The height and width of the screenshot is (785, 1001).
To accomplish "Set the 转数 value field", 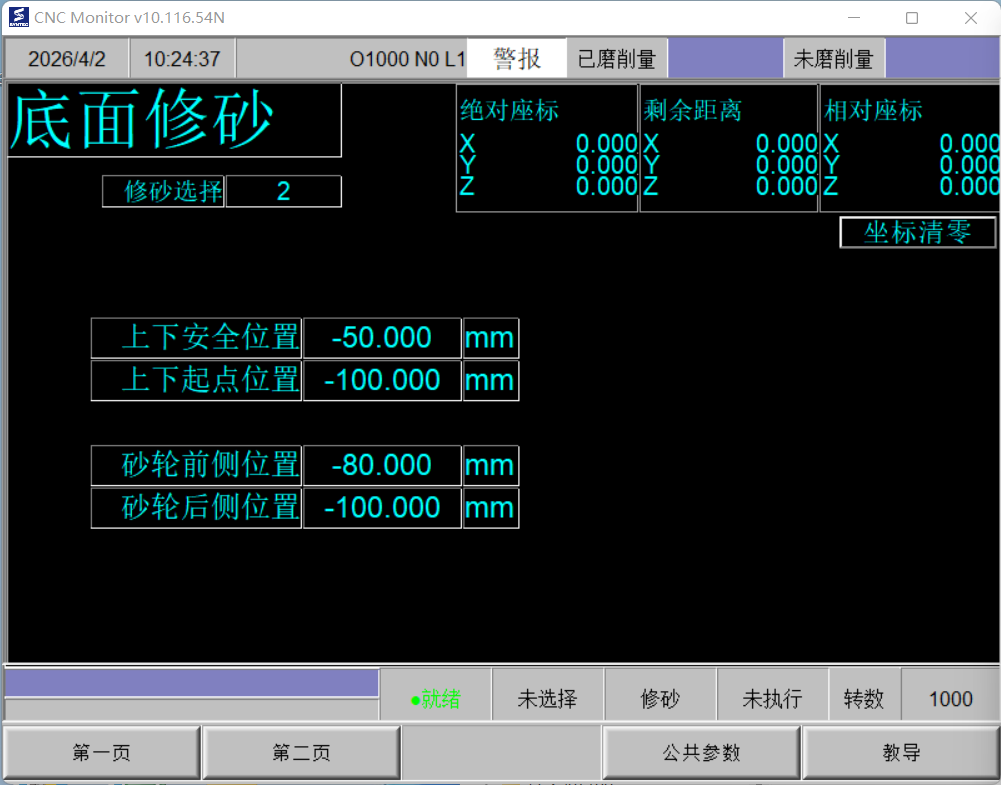I will click(950, 699).
